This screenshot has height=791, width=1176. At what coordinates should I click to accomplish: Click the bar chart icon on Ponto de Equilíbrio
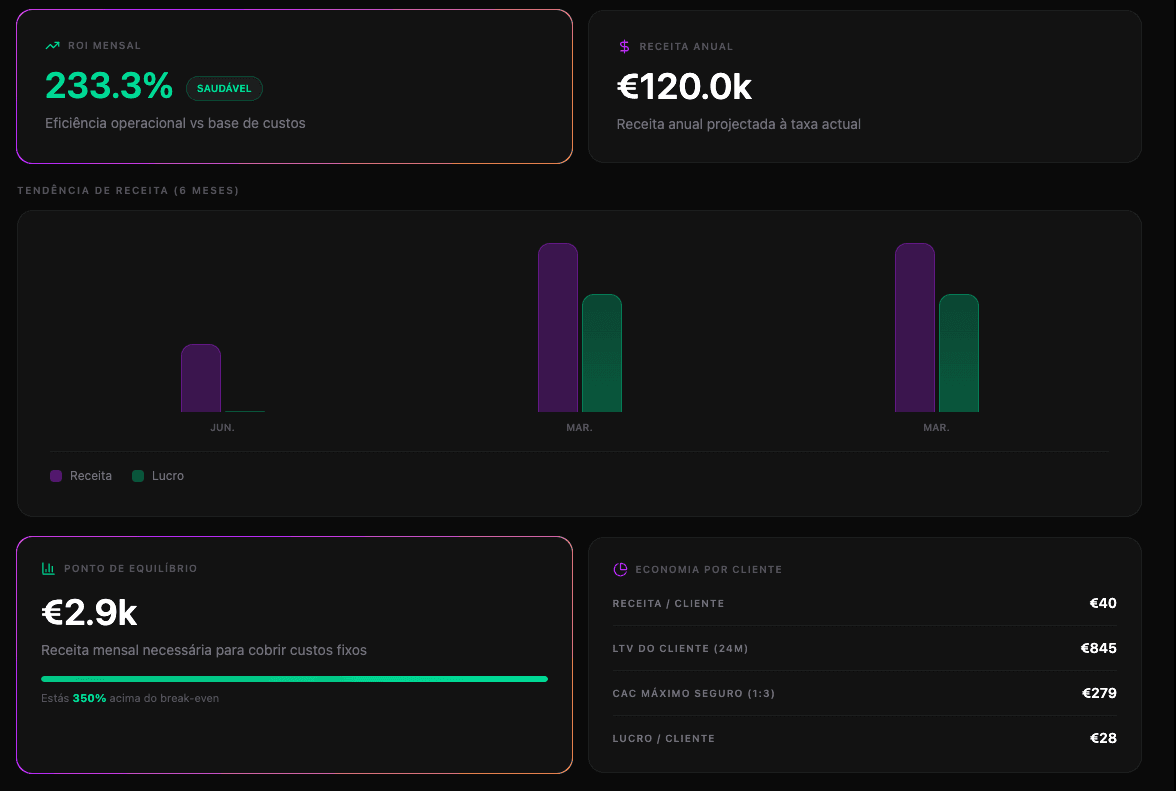[x=47, y=567]
